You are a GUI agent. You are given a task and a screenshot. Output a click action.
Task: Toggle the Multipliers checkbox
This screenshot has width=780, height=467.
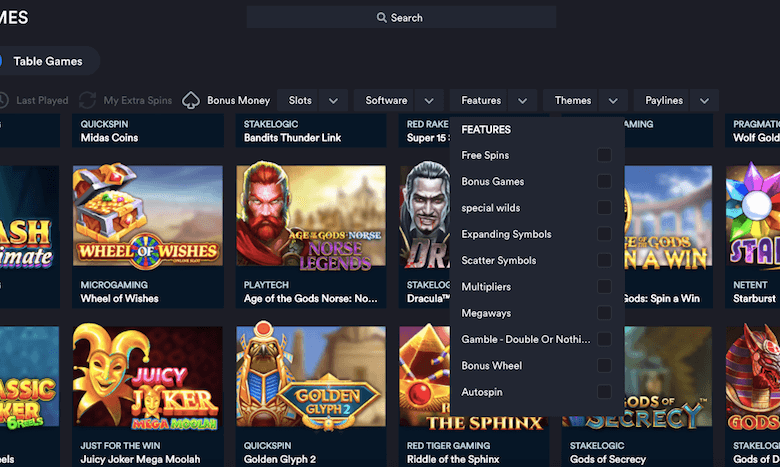[x=604, y=286]
